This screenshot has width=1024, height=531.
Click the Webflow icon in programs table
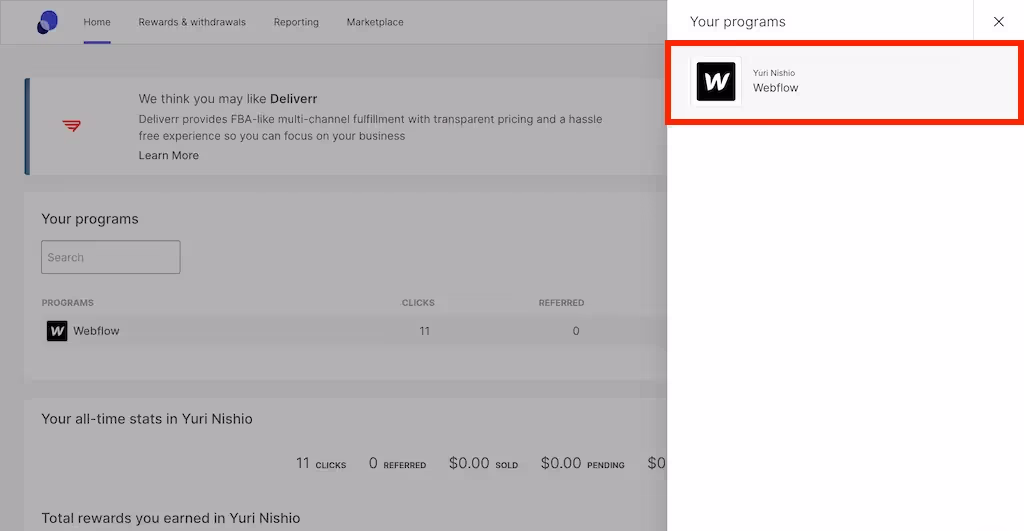(x=57, y=331)
